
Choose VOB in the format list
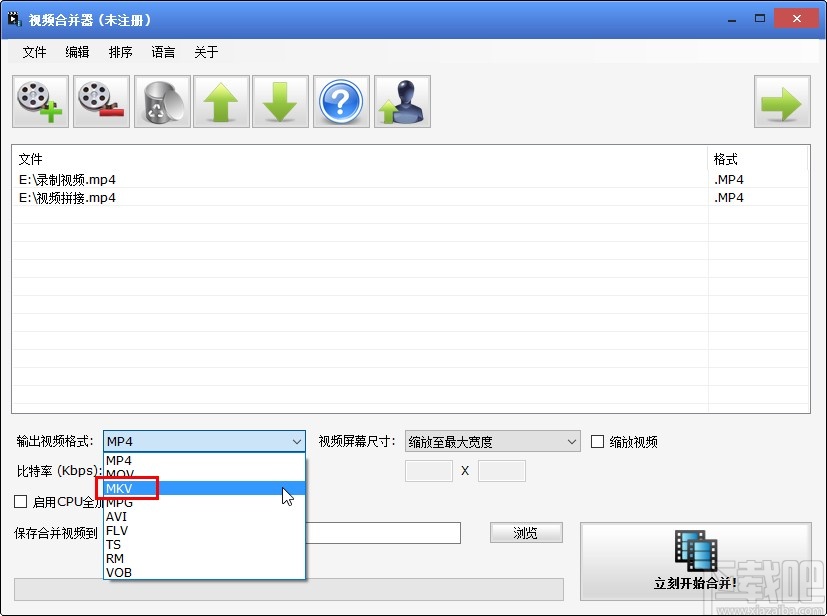[204, 572]
